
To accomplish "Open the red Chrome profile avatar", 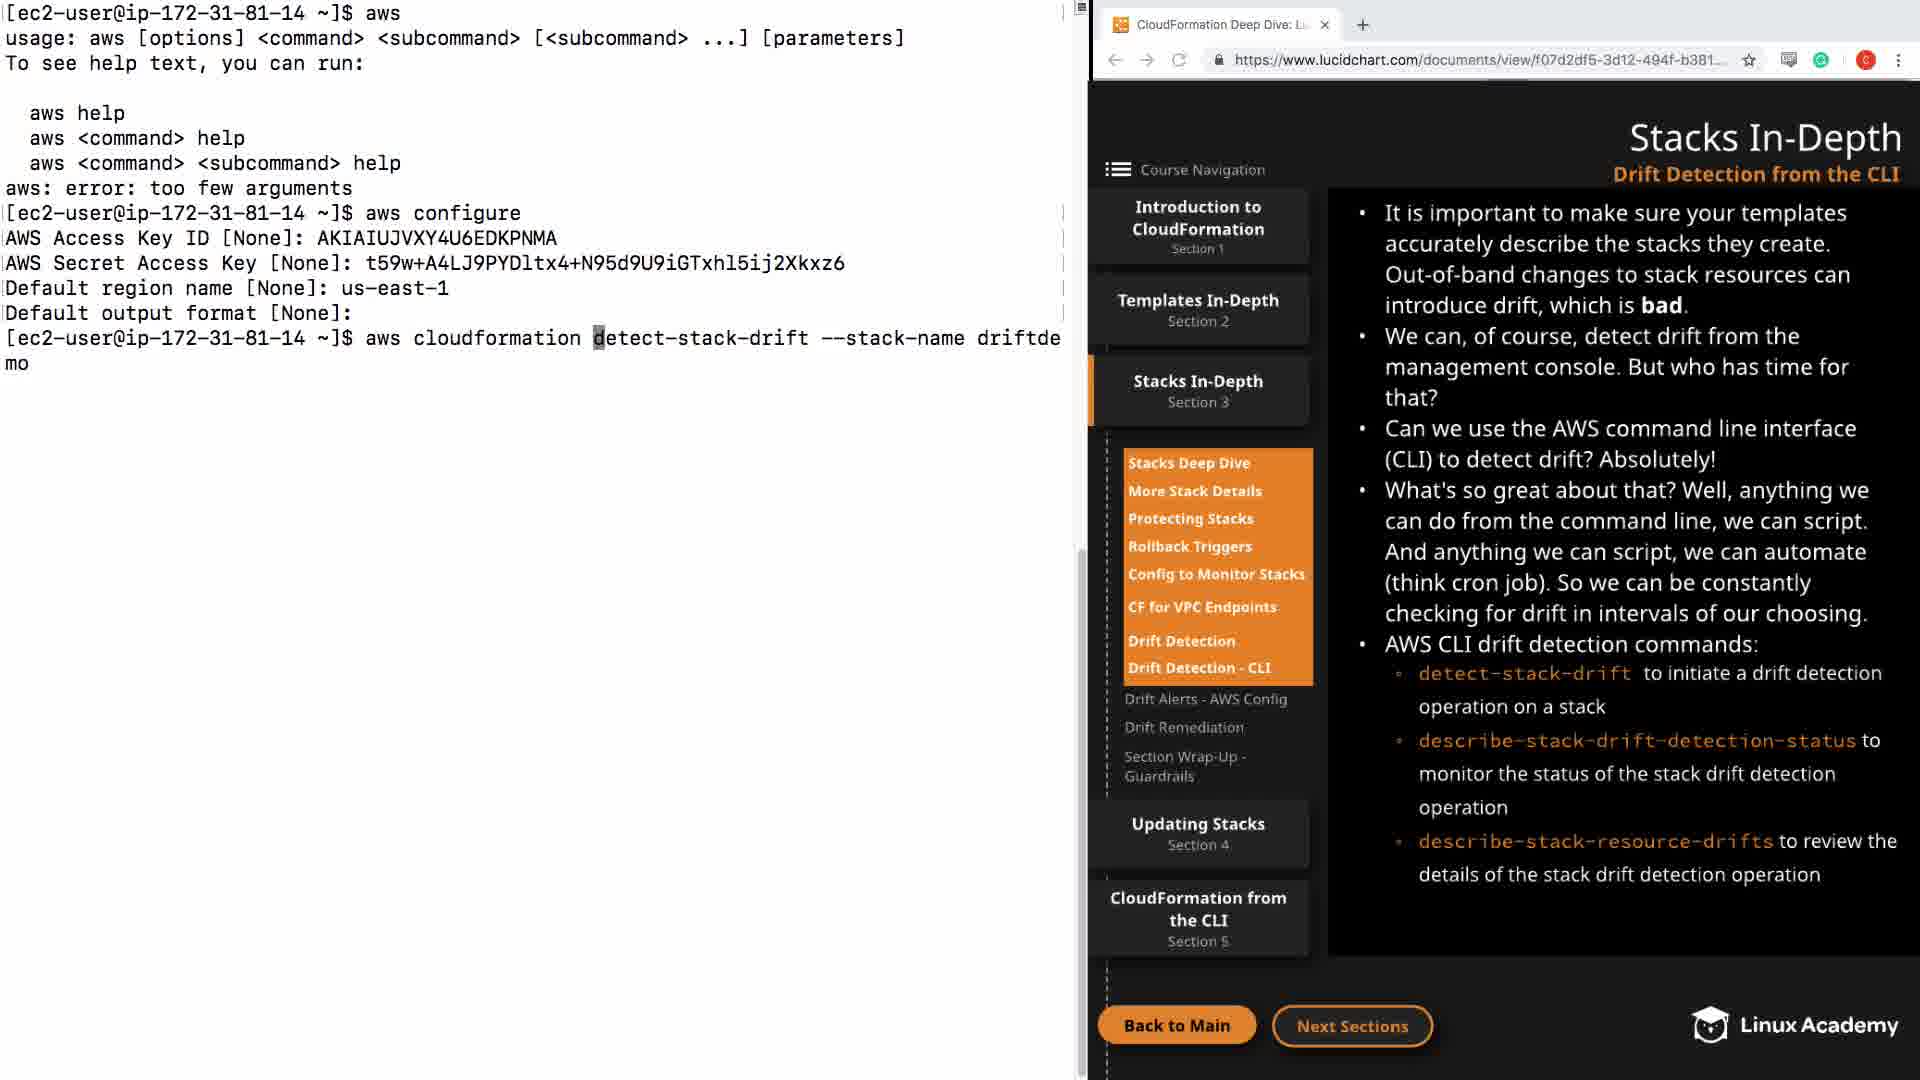I will point(1865,60).
